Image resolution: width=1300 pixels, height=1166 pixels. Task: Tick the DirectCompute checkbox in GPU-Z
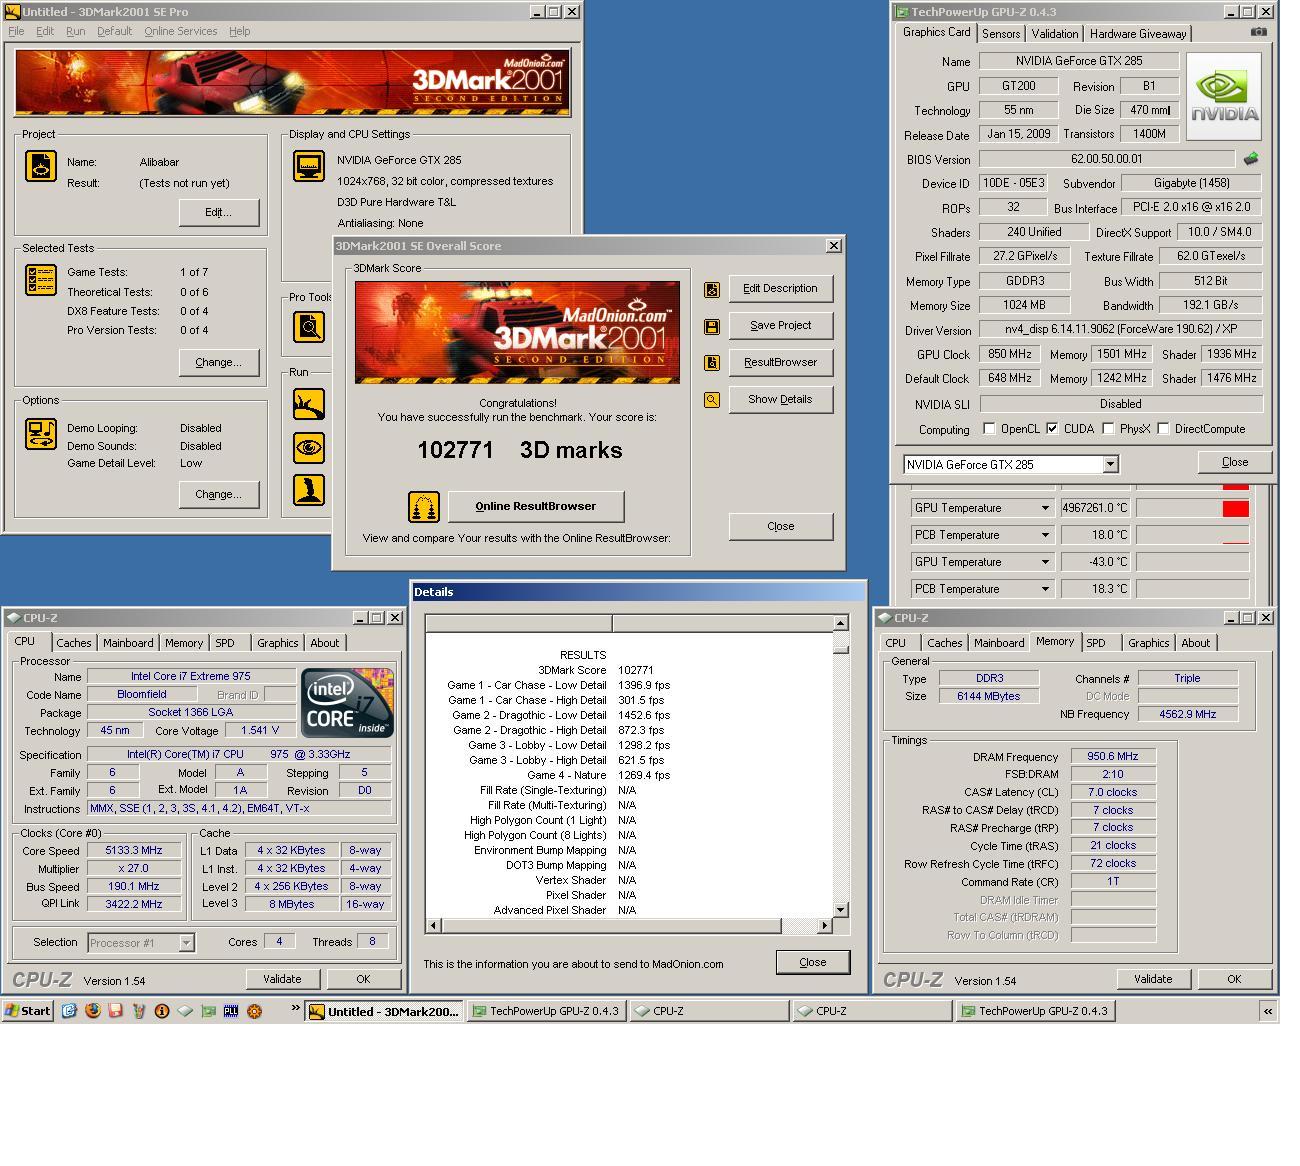(1163, 429)
